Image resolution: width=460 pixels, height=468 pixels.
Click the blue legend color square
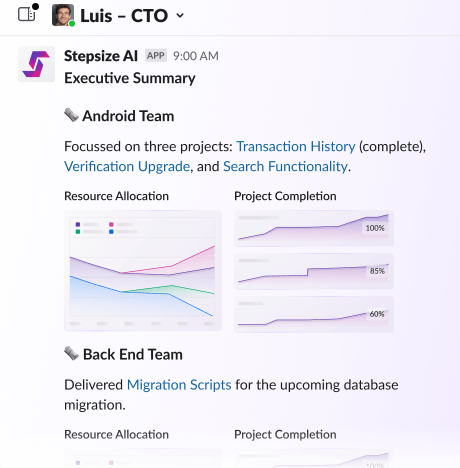point(111,232)
